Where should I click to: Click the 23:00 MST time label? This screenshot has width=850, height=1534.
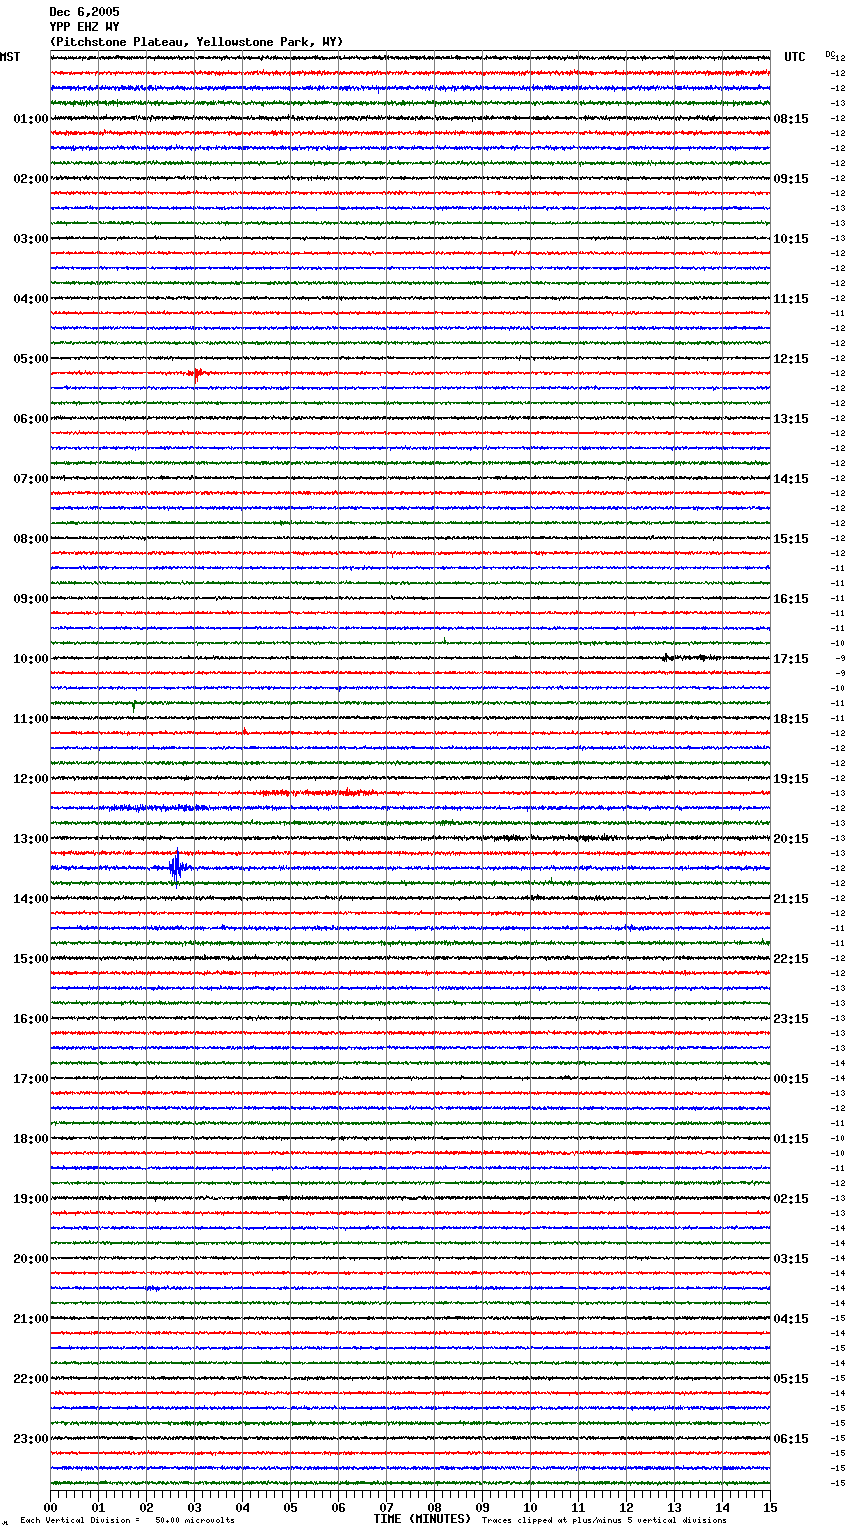30,1439
